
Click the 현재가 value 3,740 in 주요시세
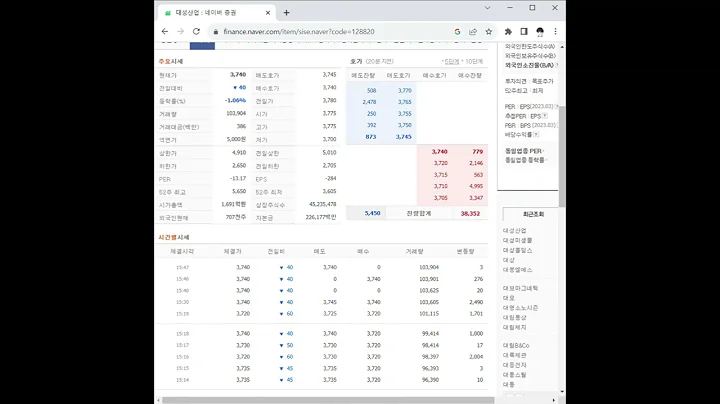238,74
